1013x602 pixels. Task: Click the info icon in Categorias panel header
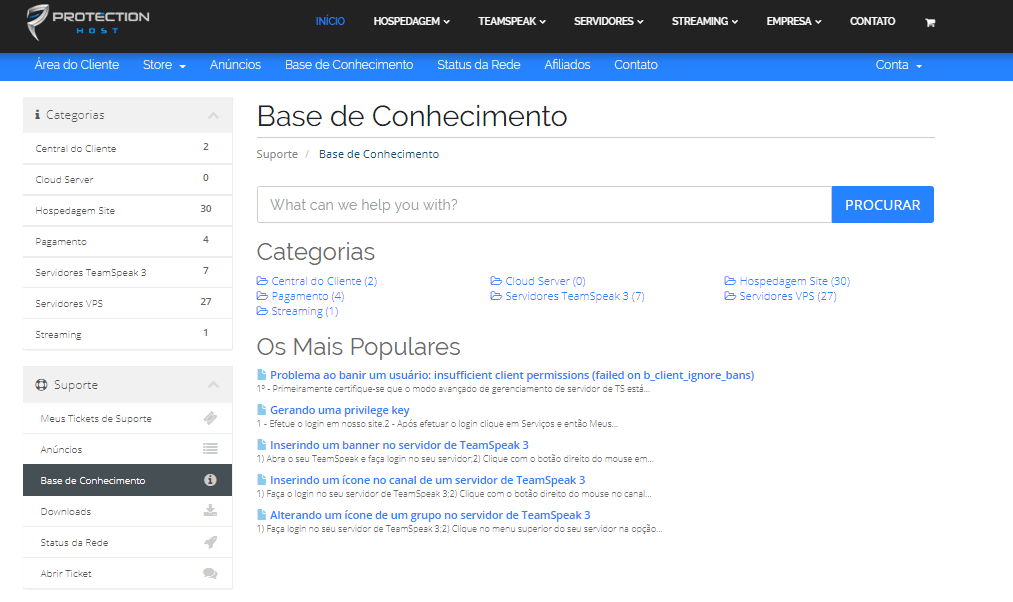pyautogui.click(x=37, y=114)
